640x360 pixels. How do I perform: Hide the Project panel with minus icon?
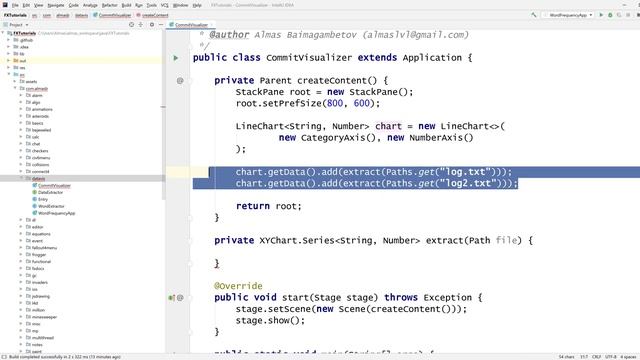pos(161,25)
